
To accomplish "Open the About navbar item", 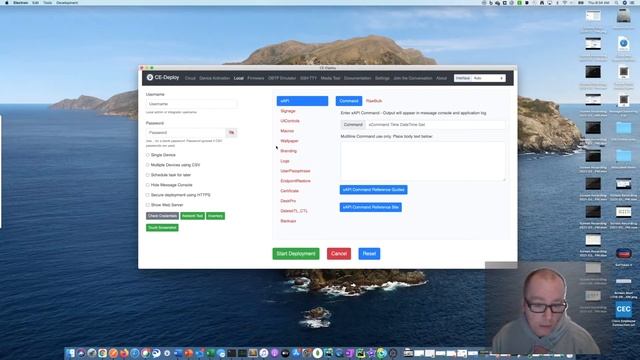I will (441, 78).
